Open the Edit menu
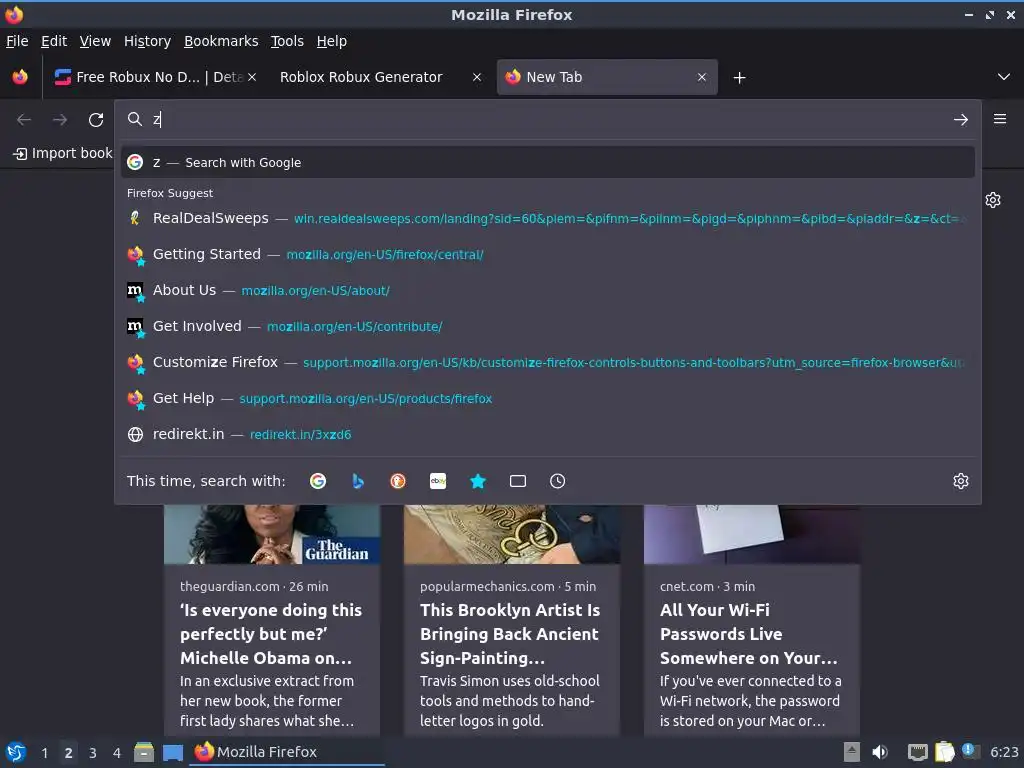Viewport: 1024px width, 768px height. [x=54, y=41]
